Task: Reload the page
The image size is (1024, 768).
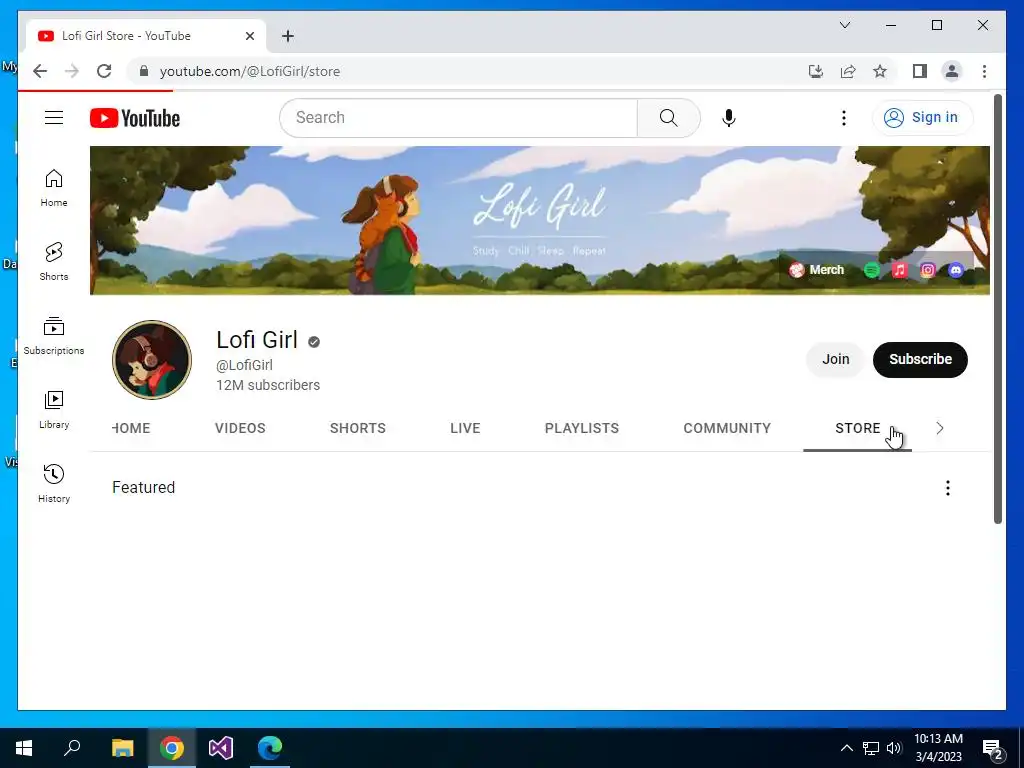Action: pos(104,71)
